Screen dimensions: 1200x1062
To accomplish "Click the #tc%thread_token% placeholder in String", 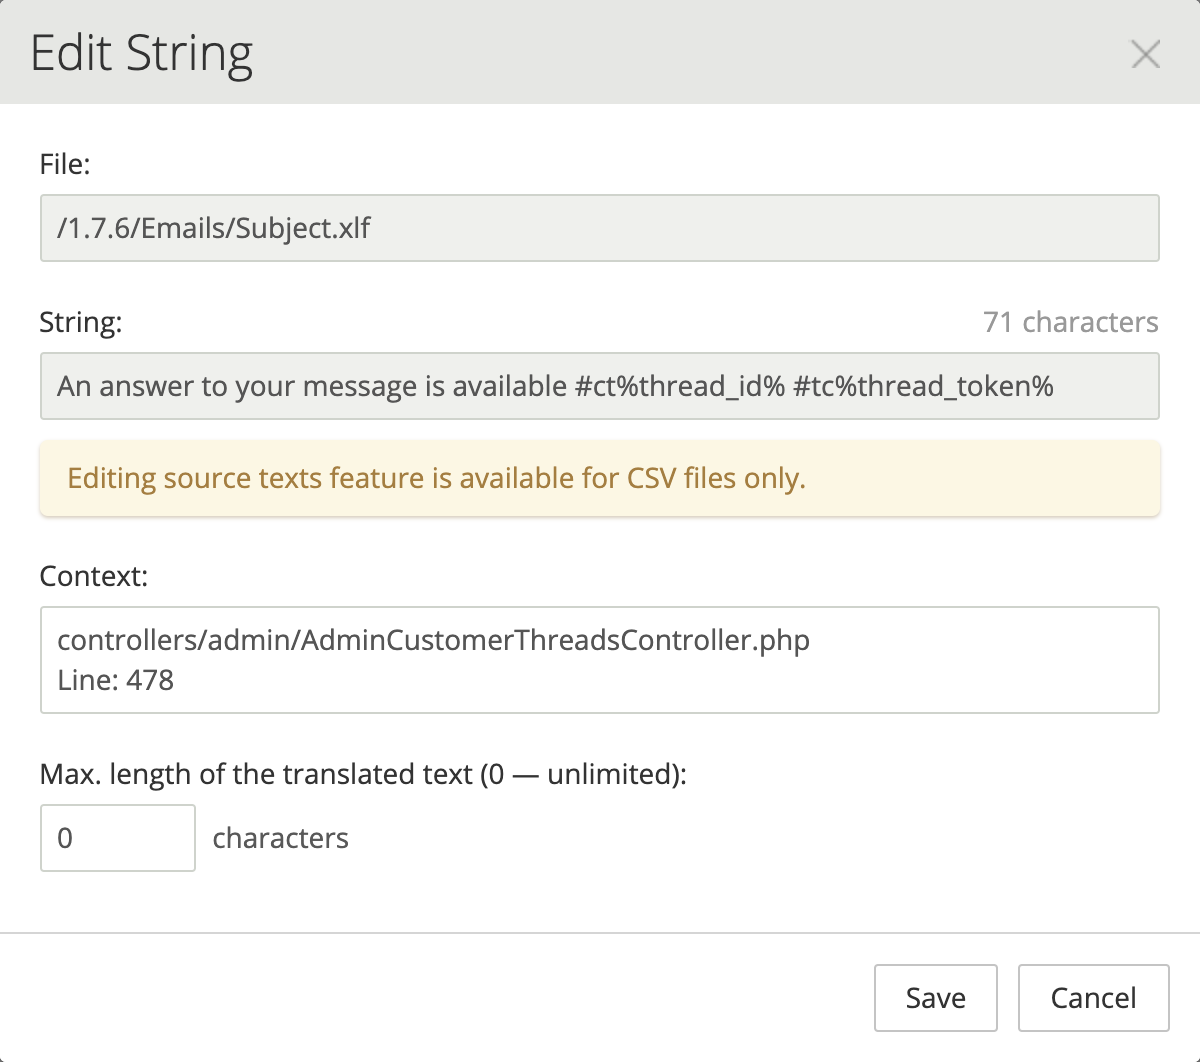I will (923, 386).
